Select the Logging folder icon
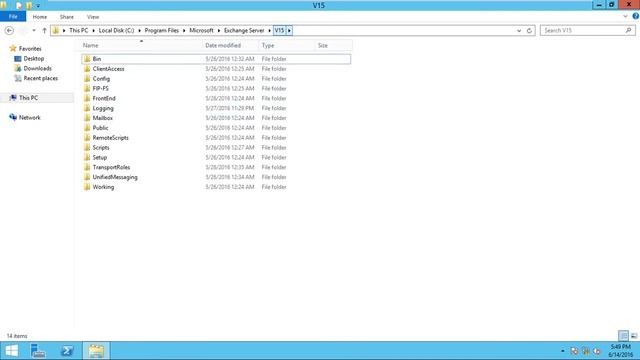The image size is (640, 360). point(87,108)
